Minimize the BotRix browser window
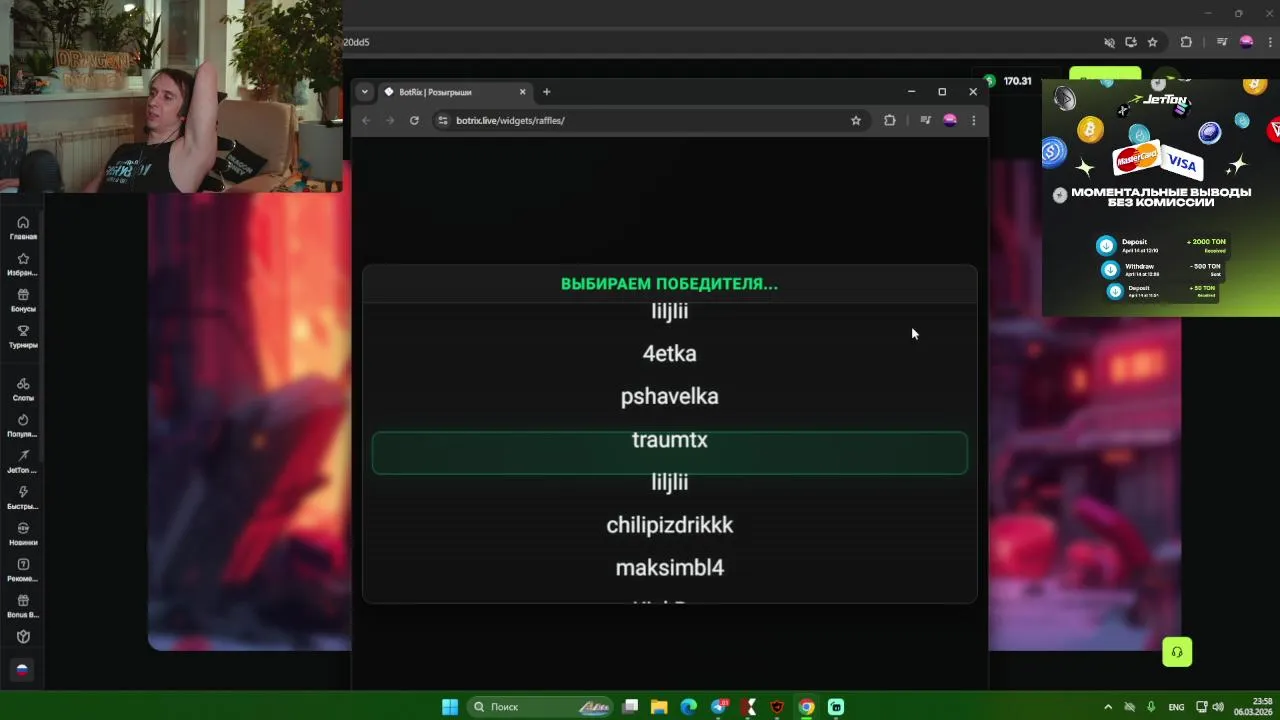 [911, 91]
